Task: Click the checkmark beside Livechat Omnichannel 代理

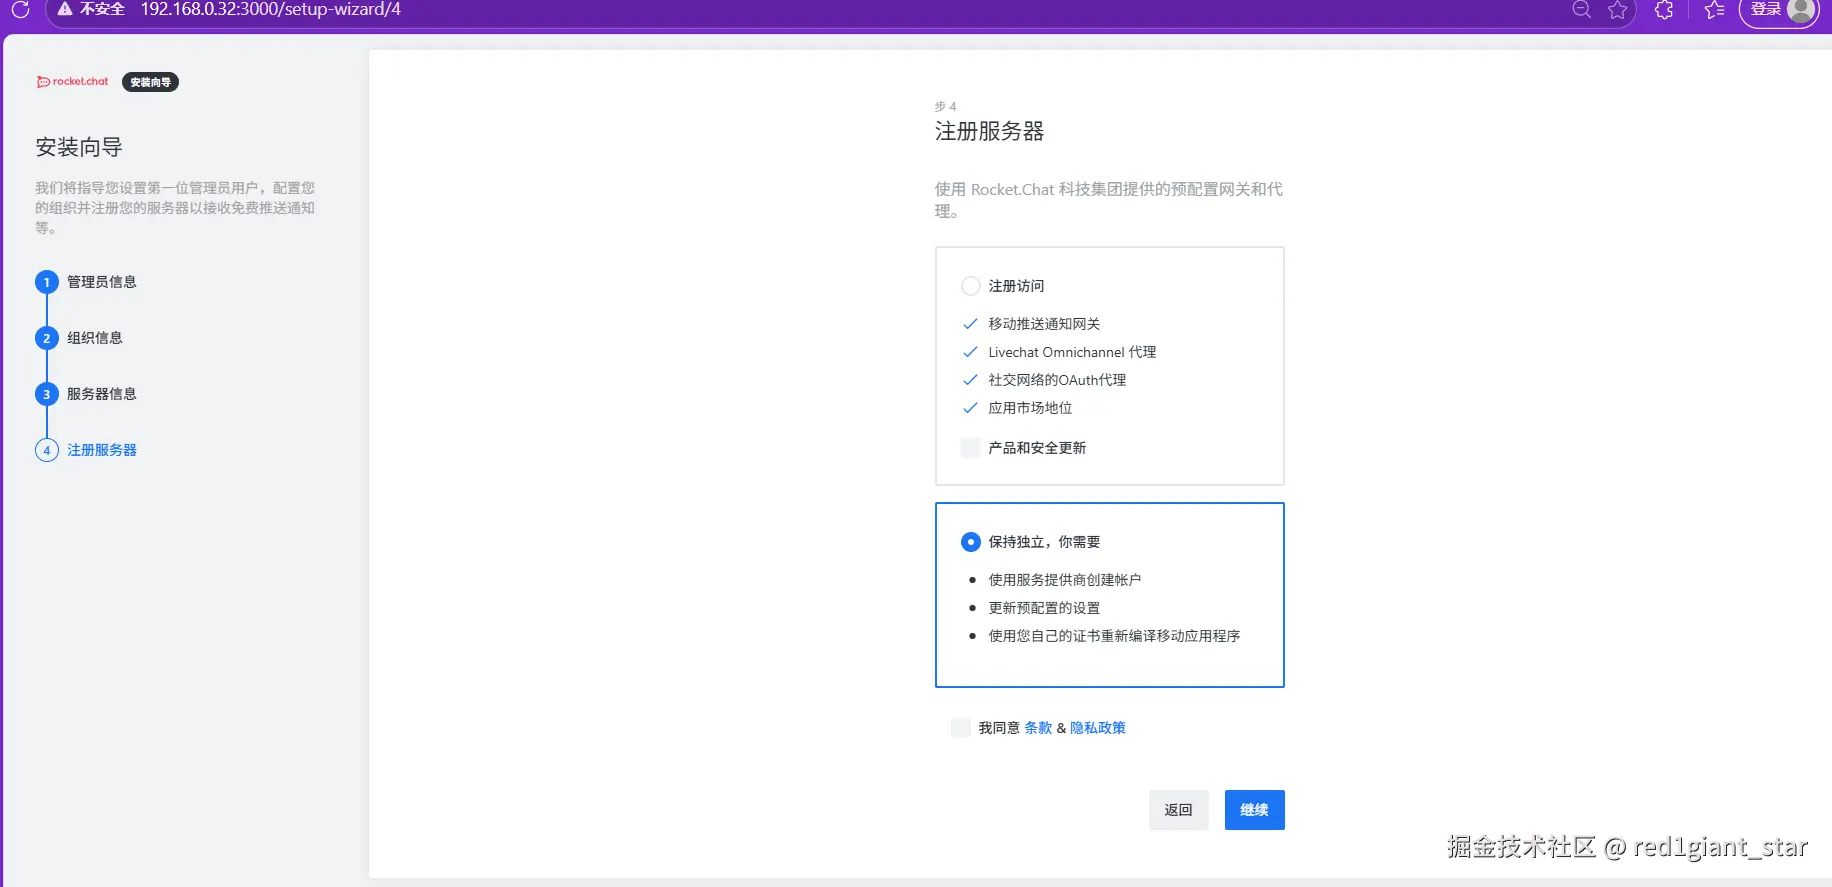Action: pyautogui.click(x=969, y=352)
